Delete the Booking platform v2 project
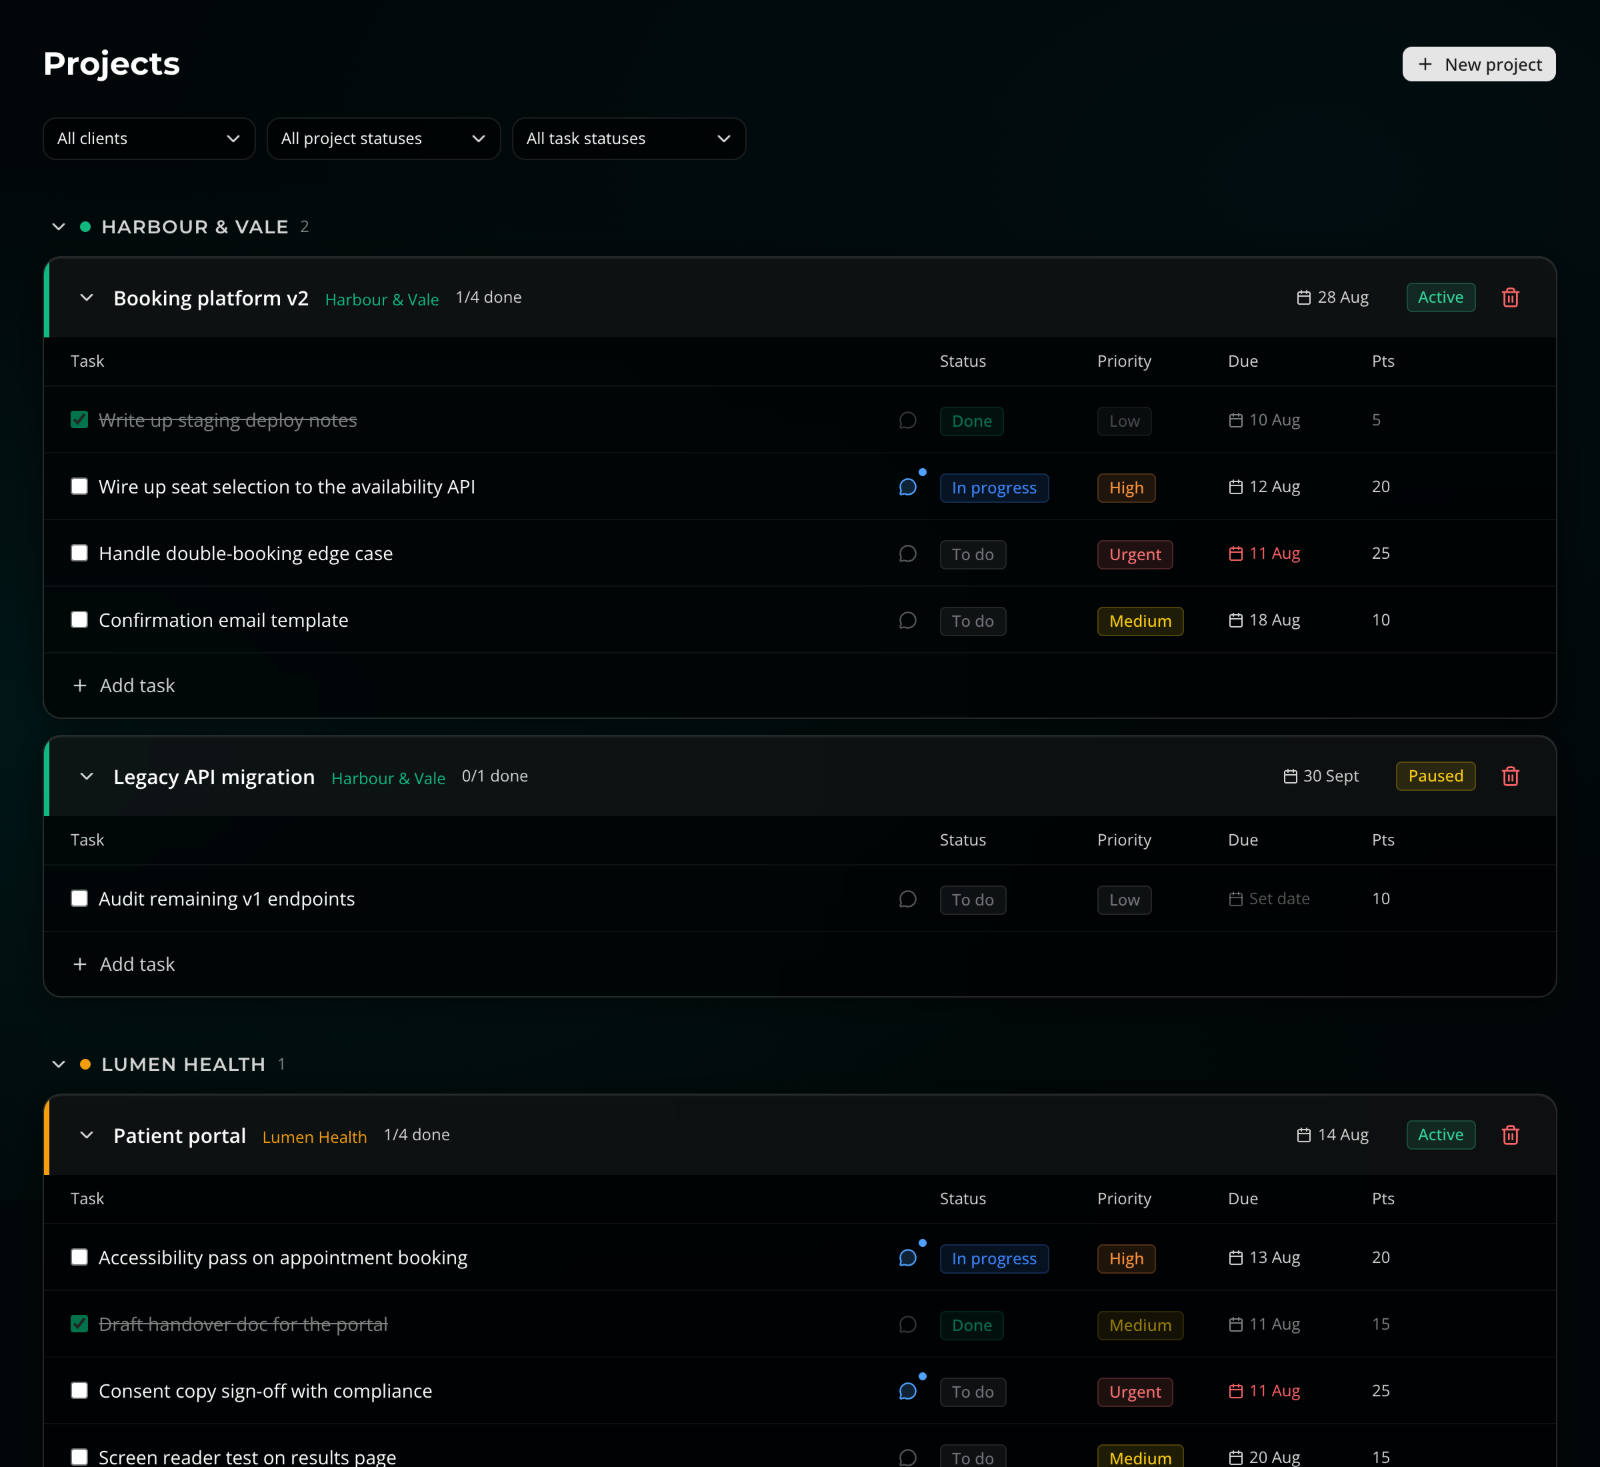The width and height of the screenshot is (1600, 1467). point(1510,298)
